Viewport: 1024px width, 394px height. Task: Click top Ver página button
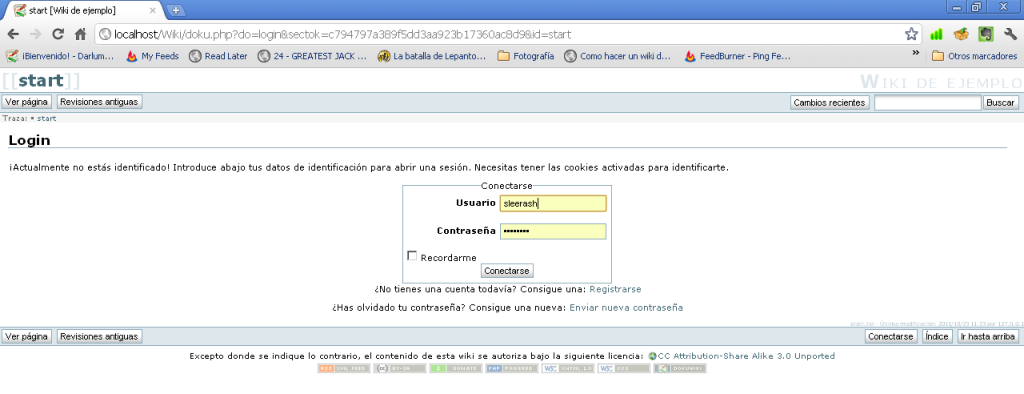tap(26, 102)
